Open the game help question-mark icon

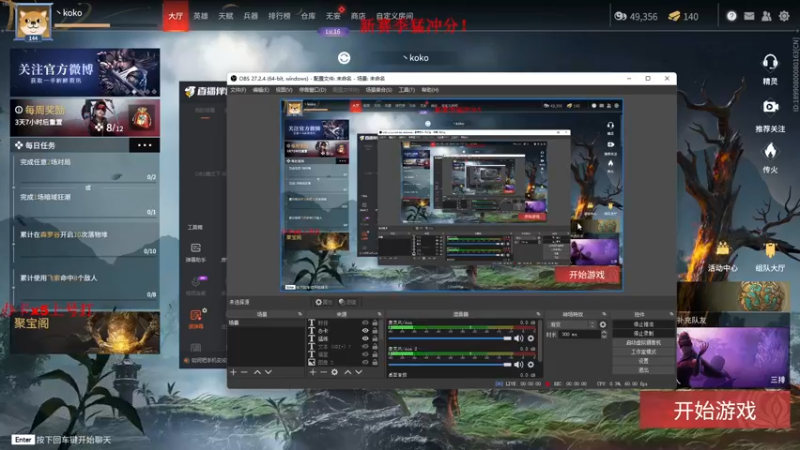point(732,16)
